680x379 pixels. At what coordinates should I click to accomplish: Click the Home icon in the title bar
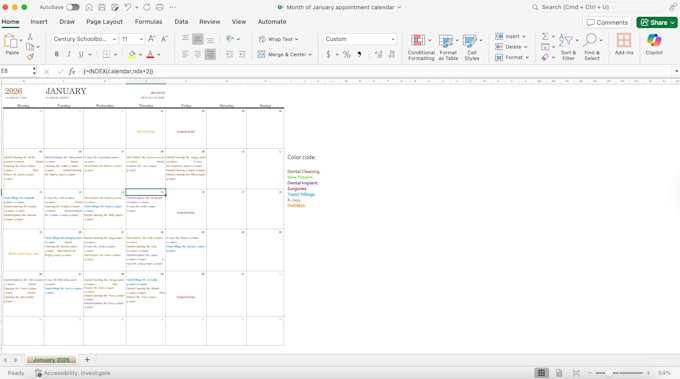(x=89, y=7)
